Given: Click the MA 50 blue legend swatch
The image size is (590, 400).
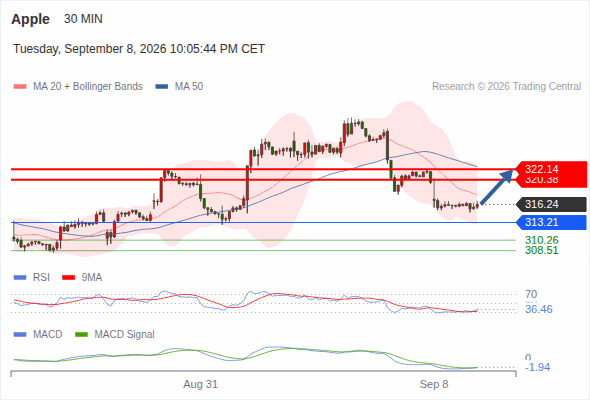Looking at the screenshot, I should 162,87.
